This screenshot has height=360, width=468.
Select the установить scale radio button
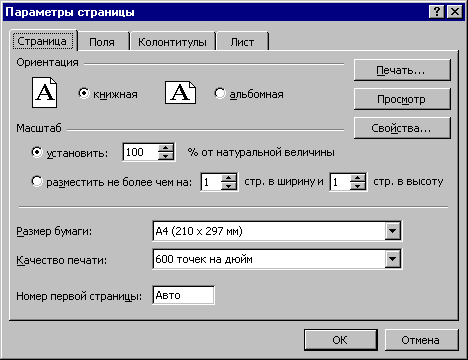pyautogui.click(x=37, y=152)
